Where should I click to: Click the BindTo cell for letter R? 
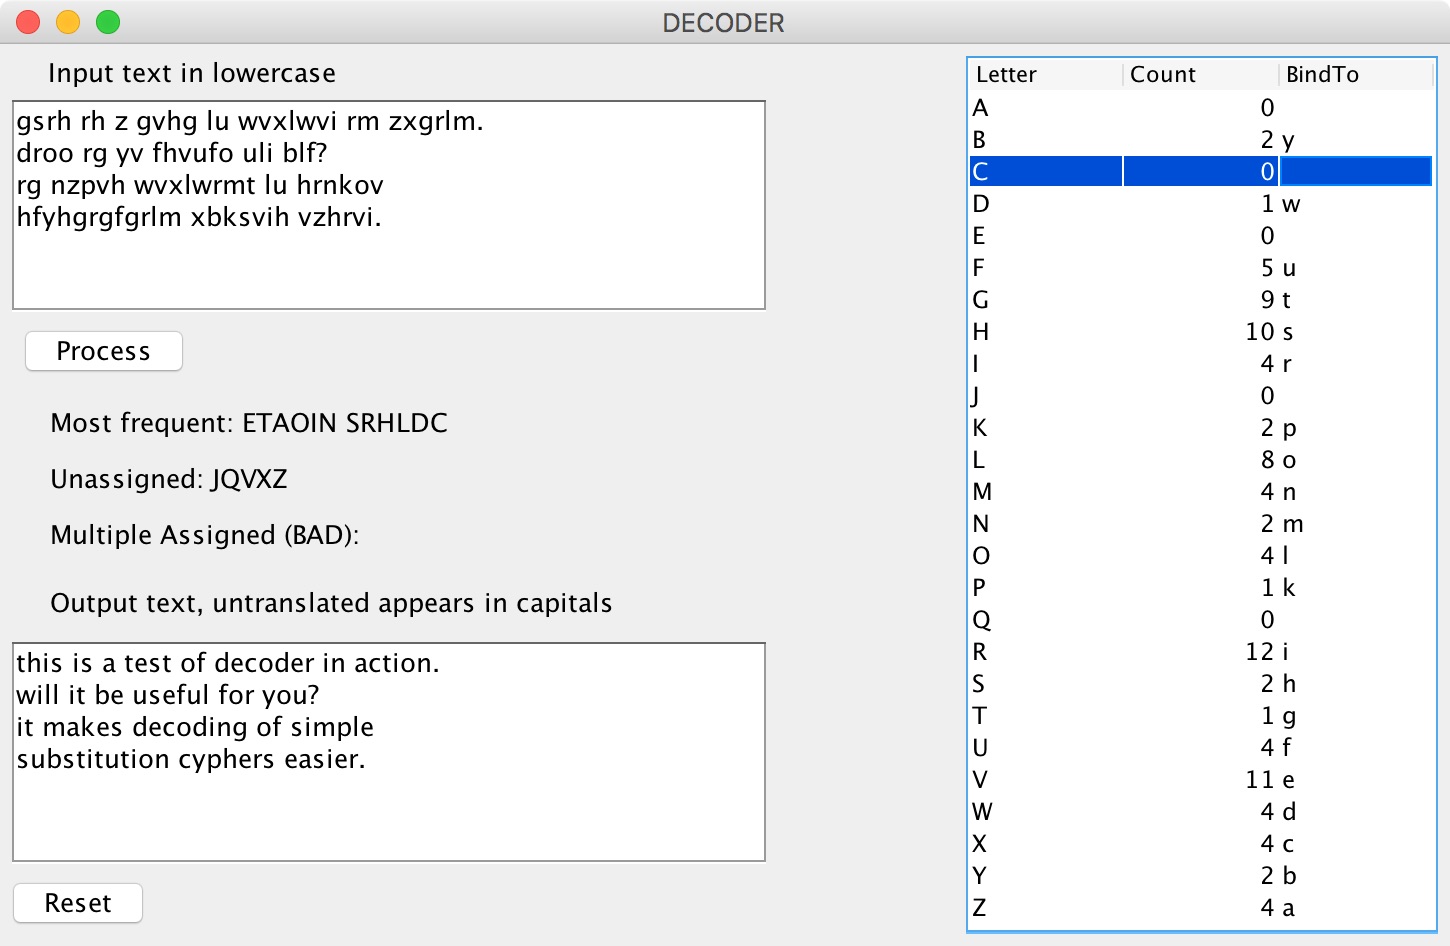tap(1355, 652)
